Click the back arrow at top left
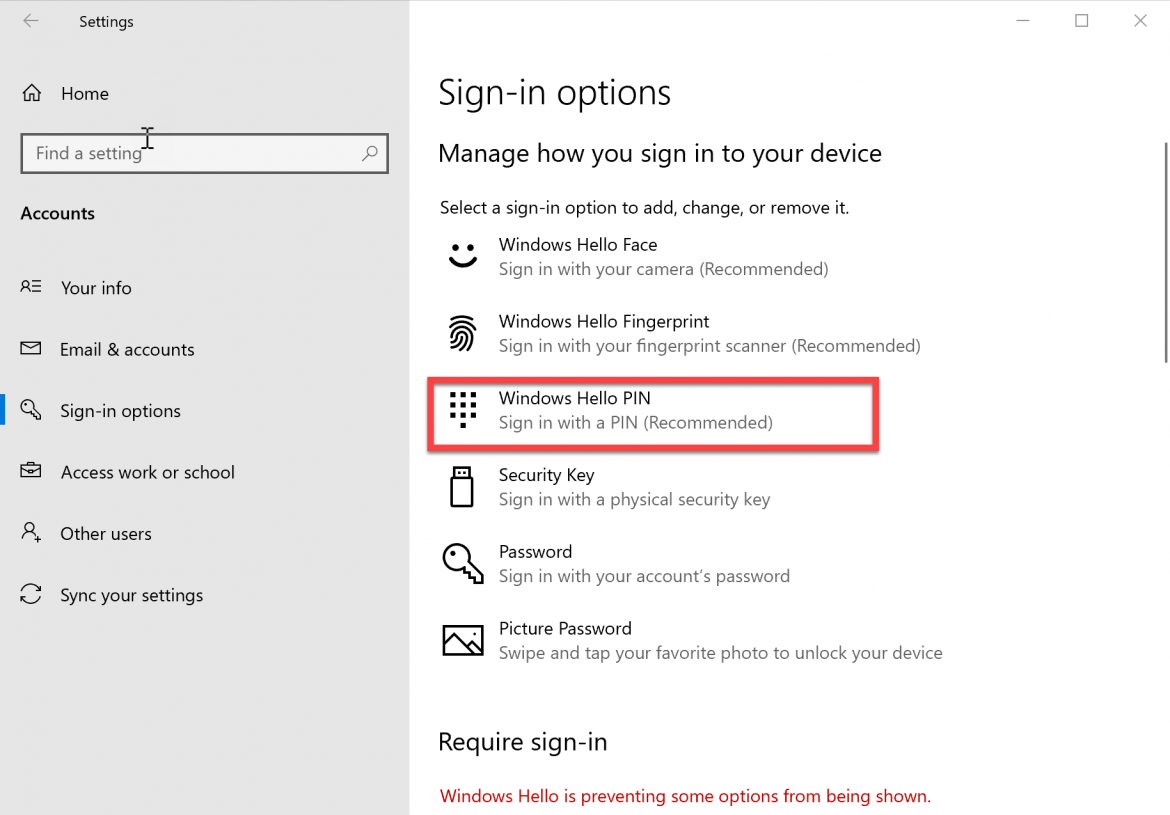Viewport: 1170px width, 815px height. pos(30,21)
